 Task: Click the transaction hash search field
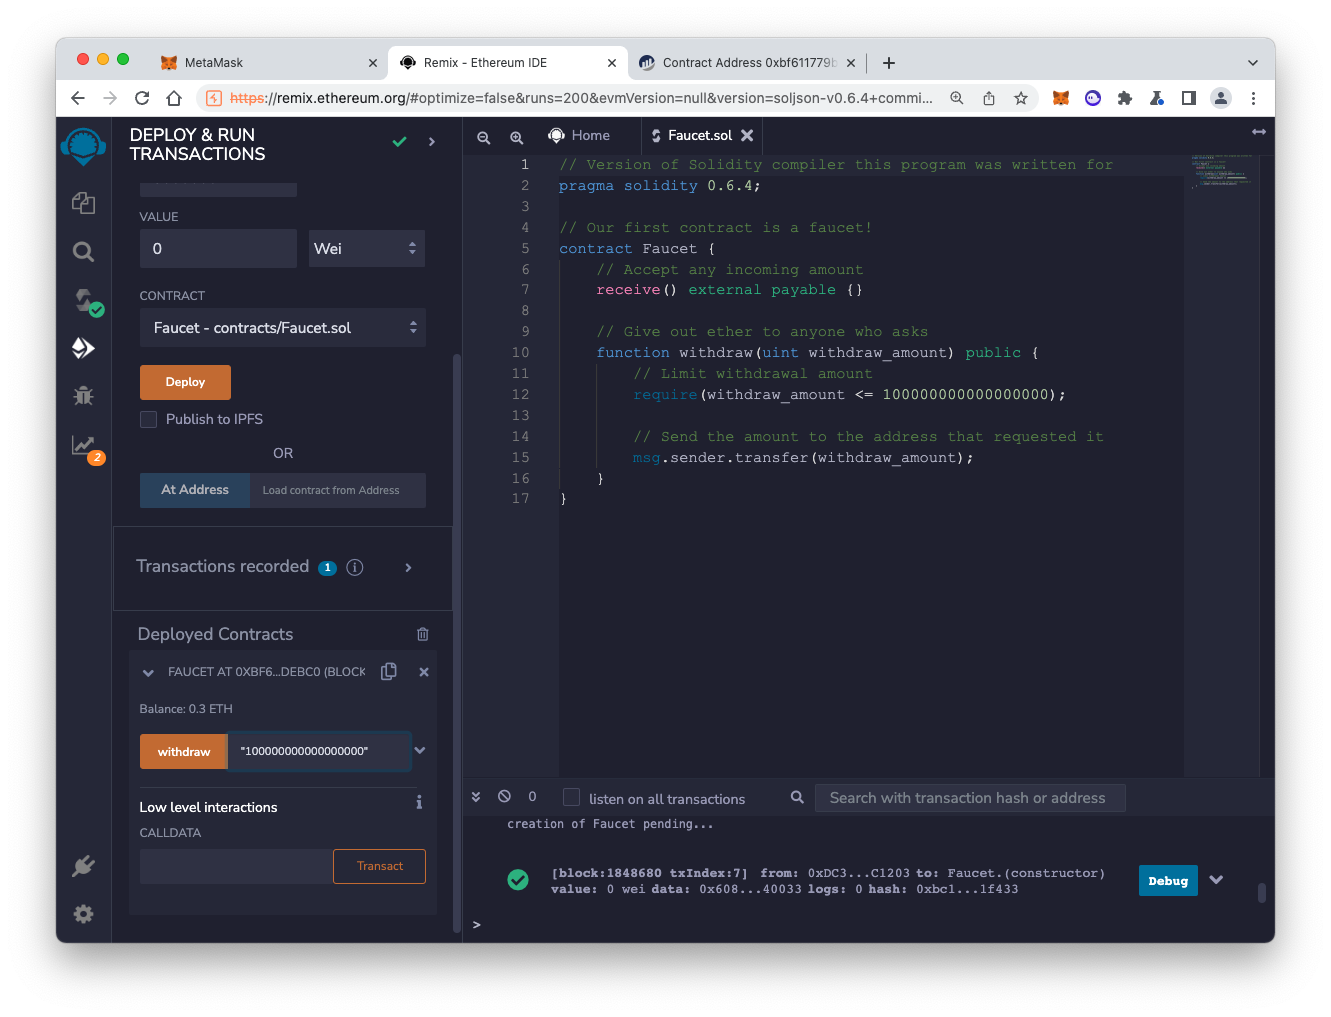coord(969,798)
